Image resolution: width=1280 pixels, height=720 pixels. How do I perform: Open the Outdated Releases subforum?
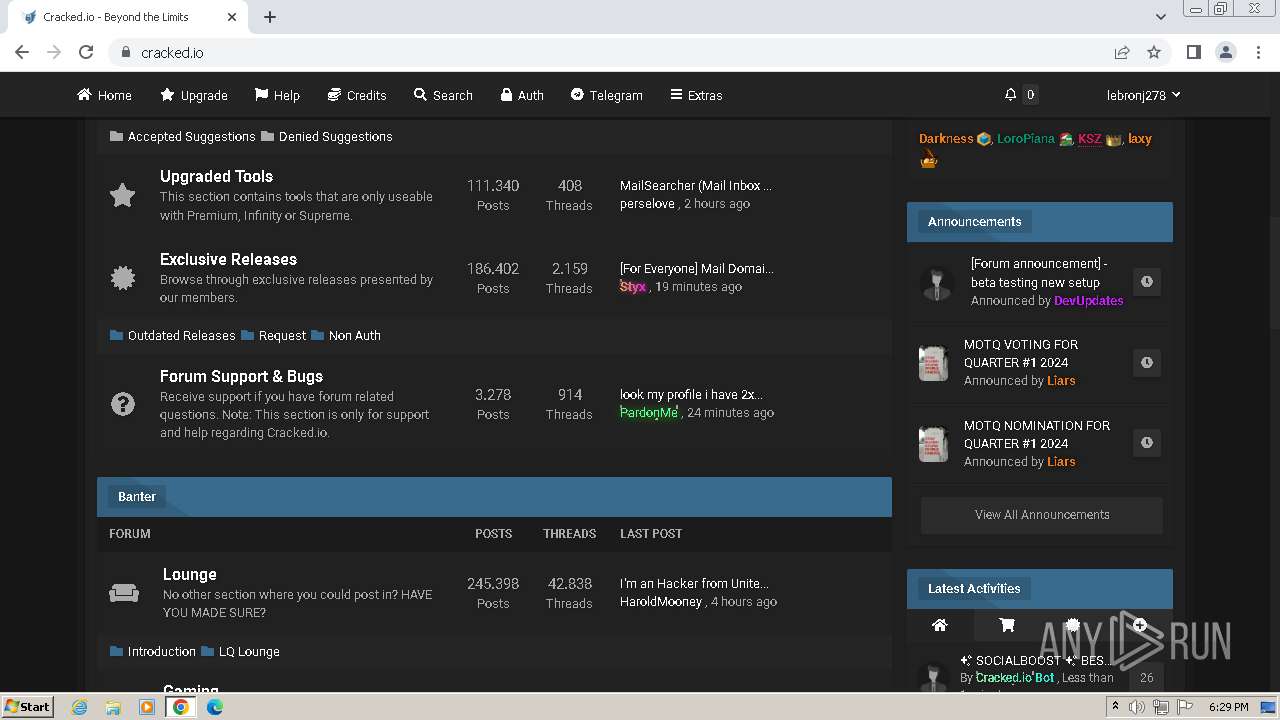(x=181, y=335)
